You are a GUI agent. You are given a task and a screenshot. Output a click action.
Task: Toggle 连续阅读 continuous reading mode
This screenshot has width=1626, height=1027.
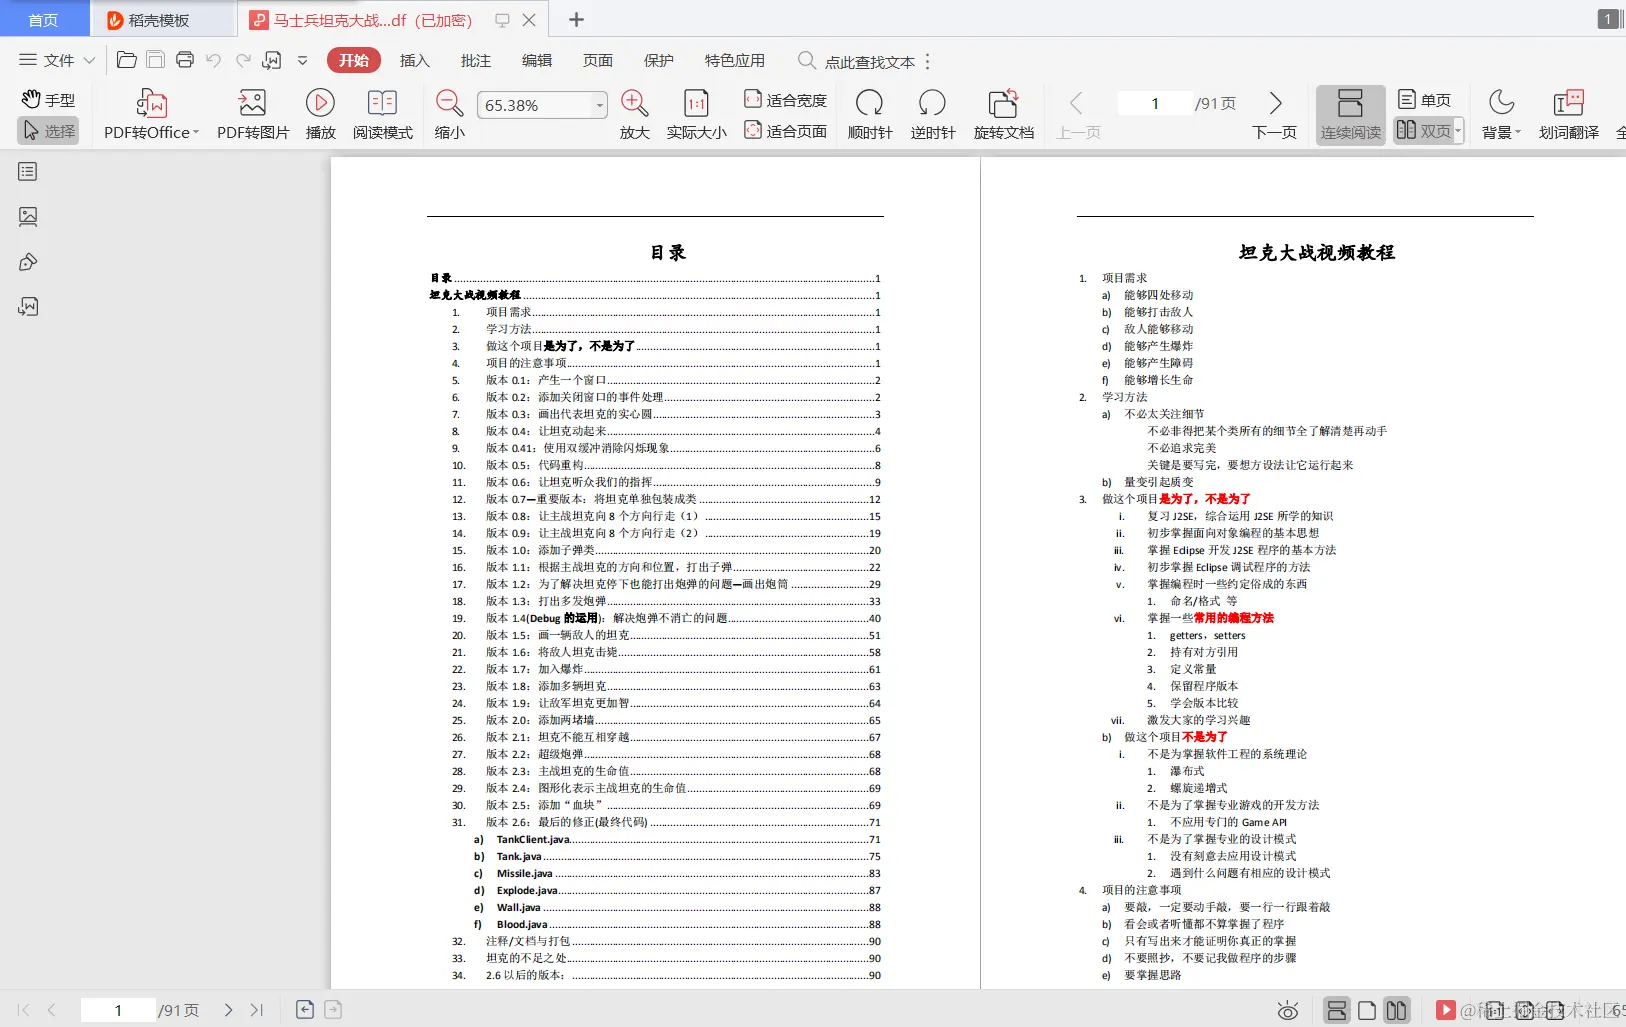point(1349,113)
